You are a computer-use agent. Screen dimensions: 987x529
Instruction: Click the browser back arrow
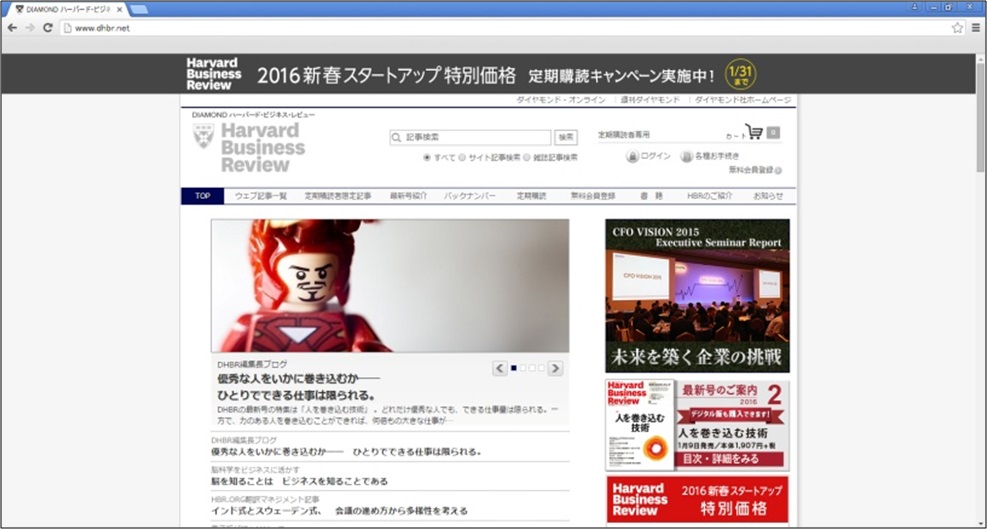coord(12,28)
